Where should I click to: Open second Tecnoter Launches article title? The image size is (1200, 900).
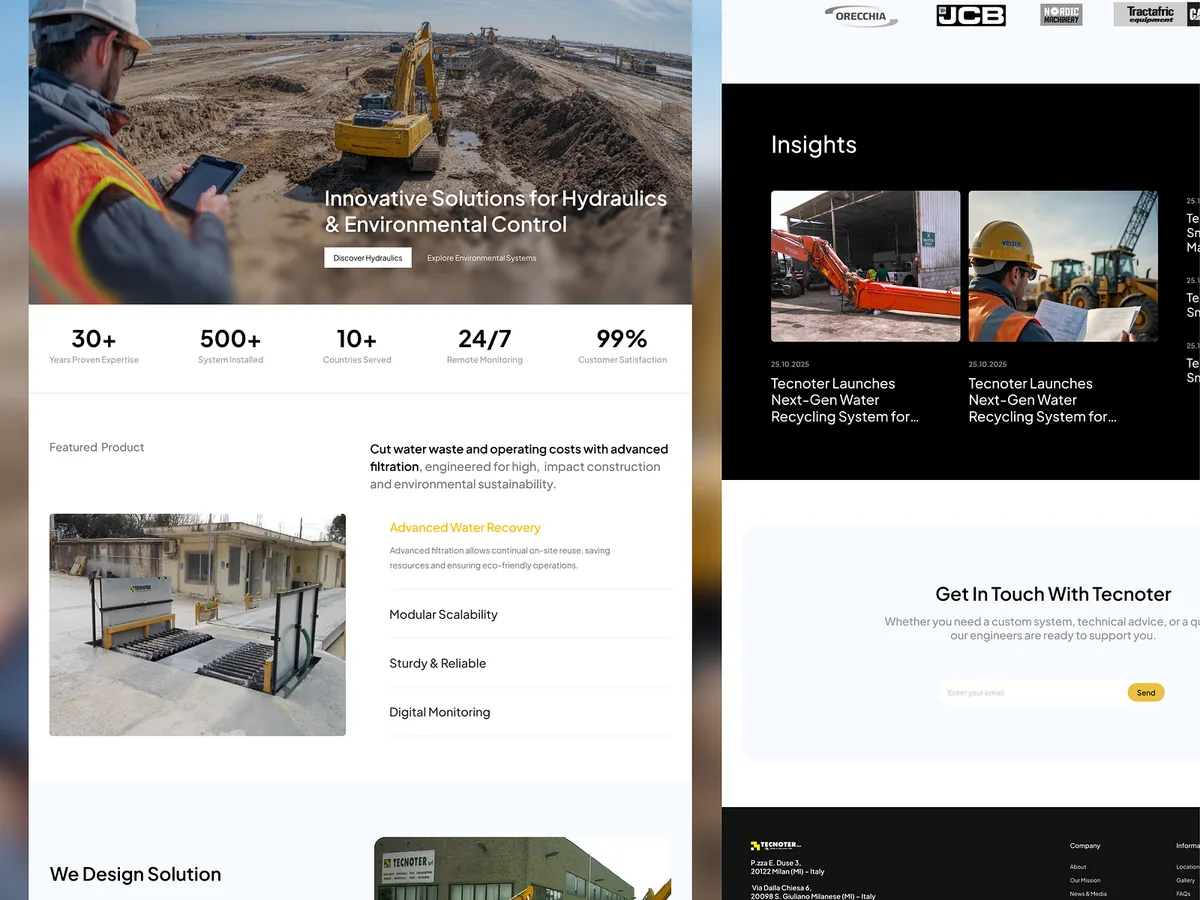coord(1043,400)
